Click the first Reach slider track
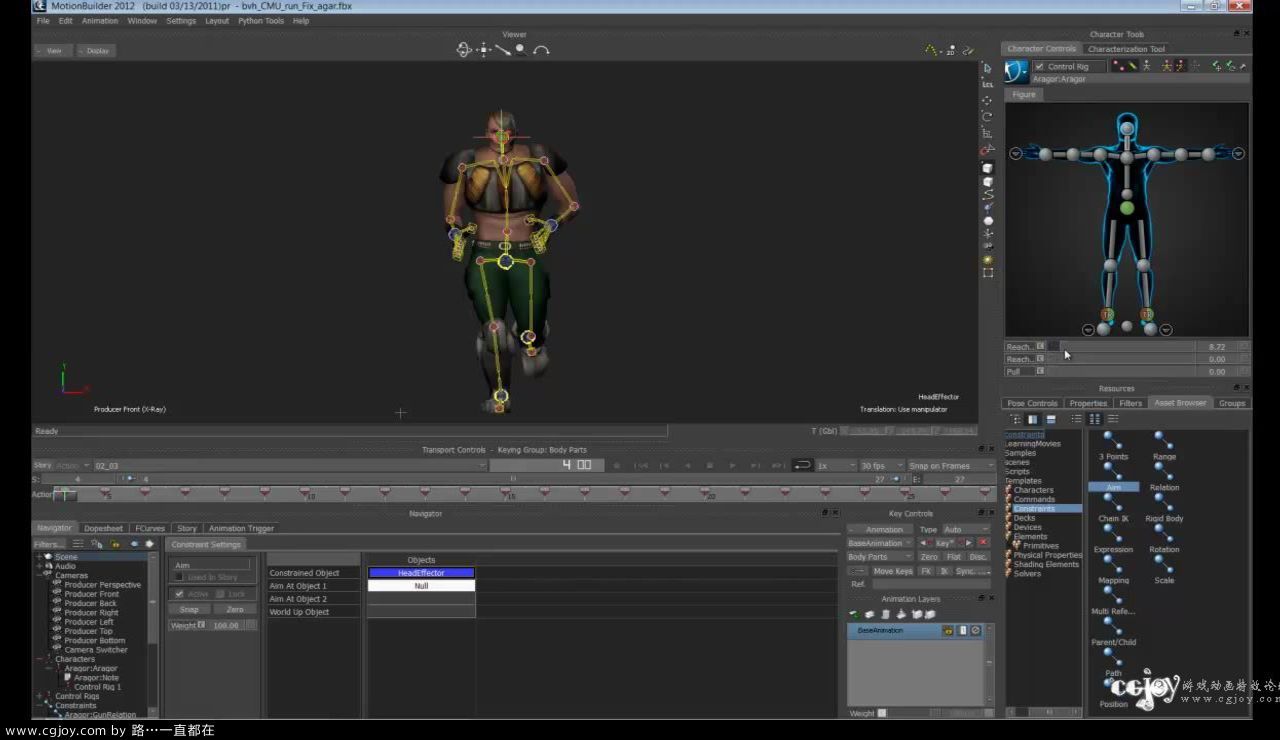This screenshot has height=740, width=1280. (x=1121, y=347)
